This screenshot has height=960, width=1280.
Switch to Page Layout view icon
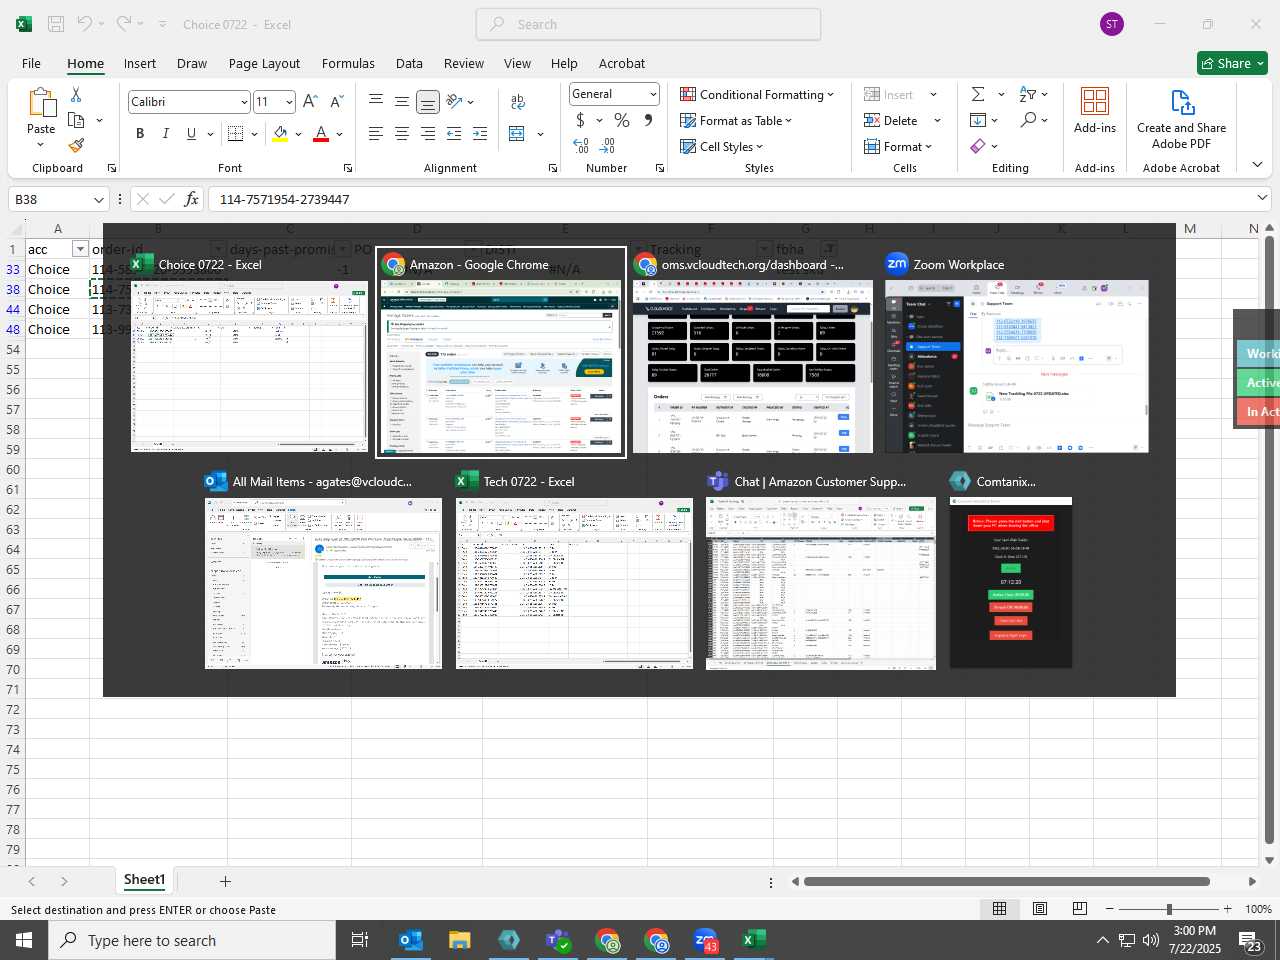click(1040, 908)
